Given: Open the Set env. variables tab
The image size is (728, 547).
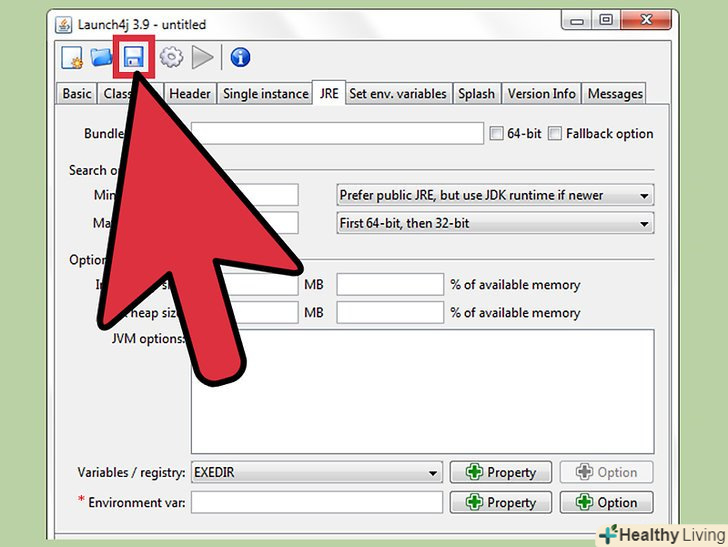Looking at the screenshot, I should [398, 94].
